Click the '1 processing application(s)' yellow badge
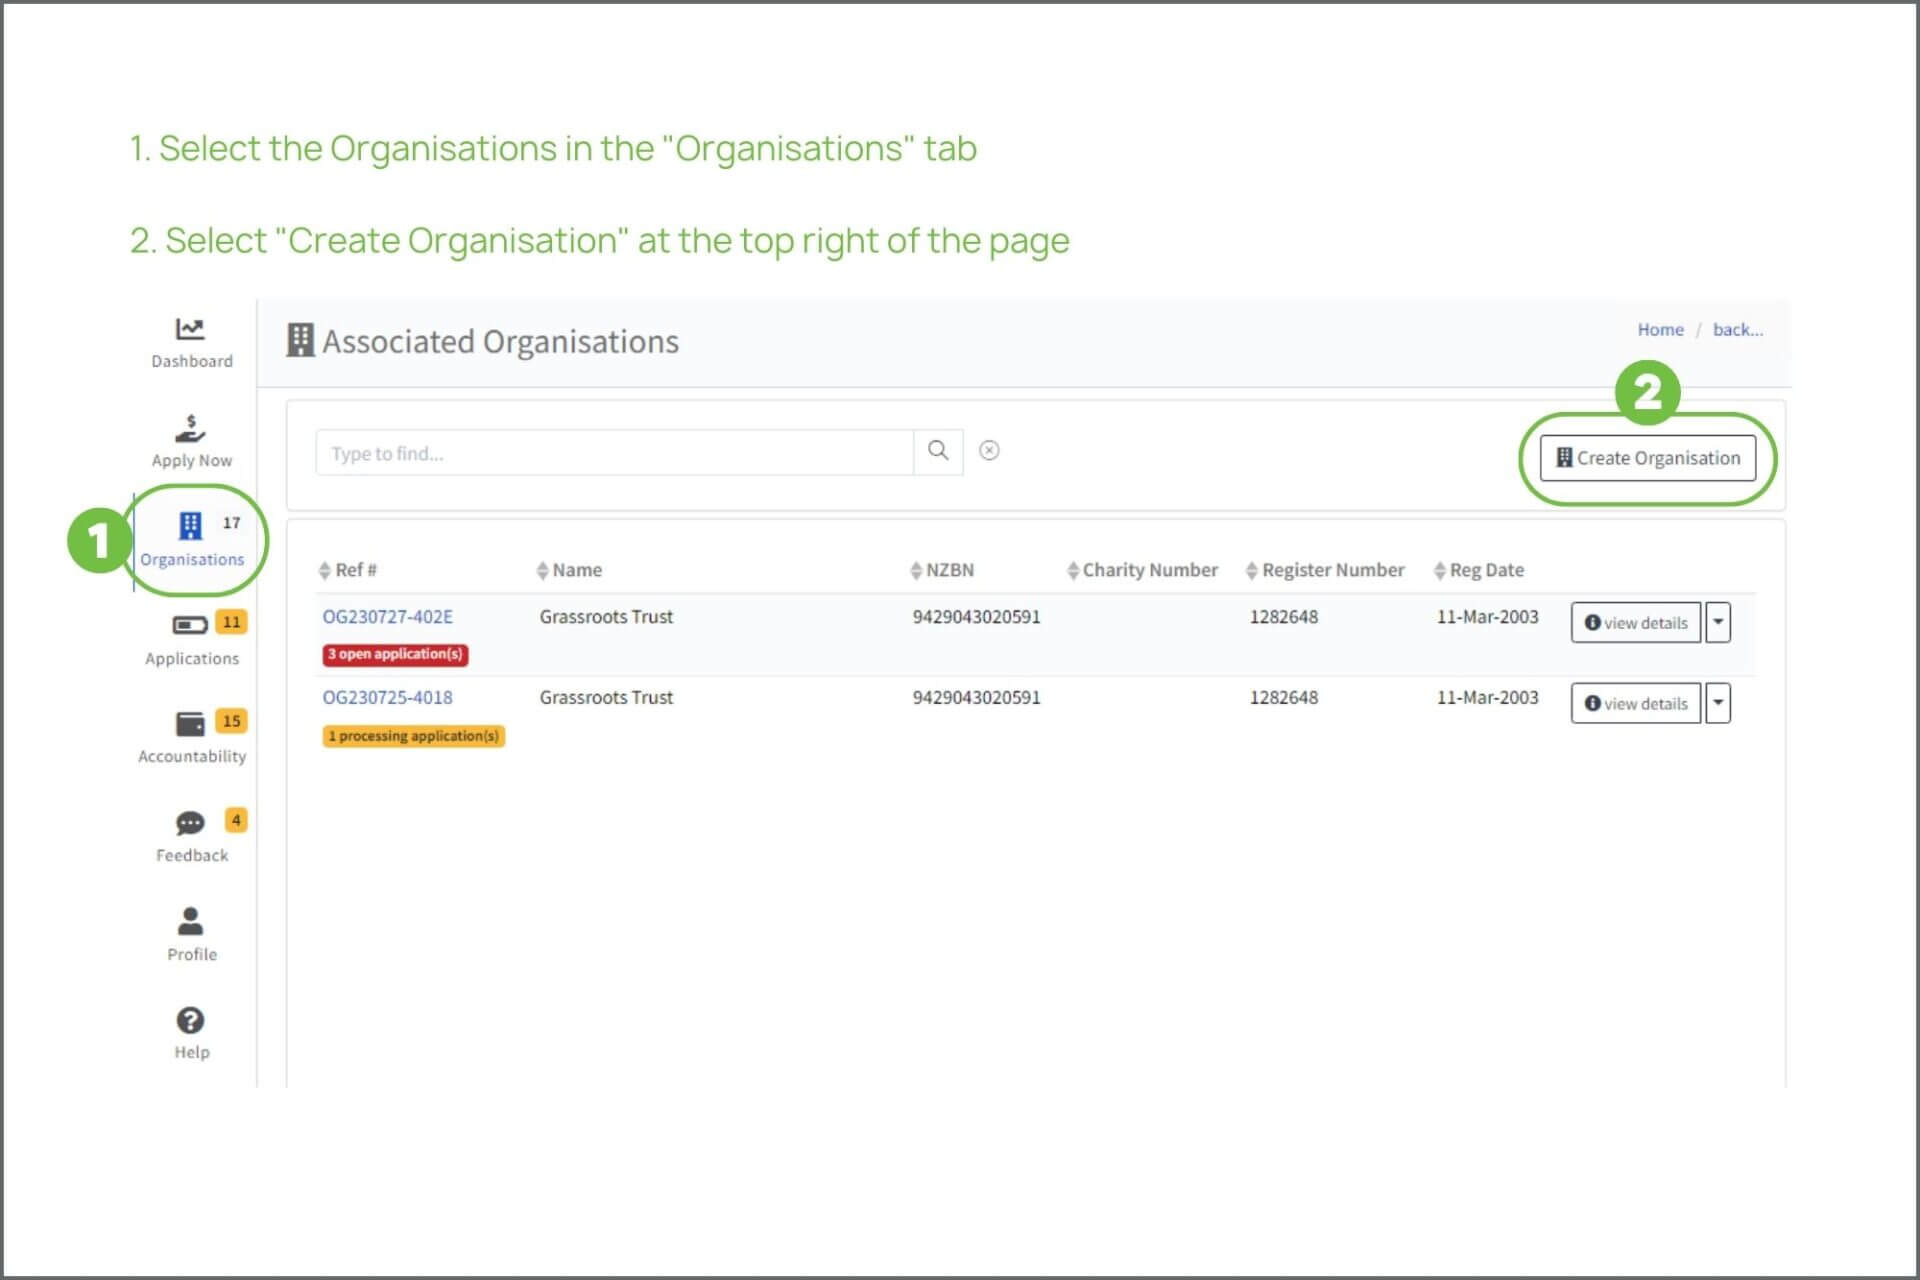 coord(413,736)
